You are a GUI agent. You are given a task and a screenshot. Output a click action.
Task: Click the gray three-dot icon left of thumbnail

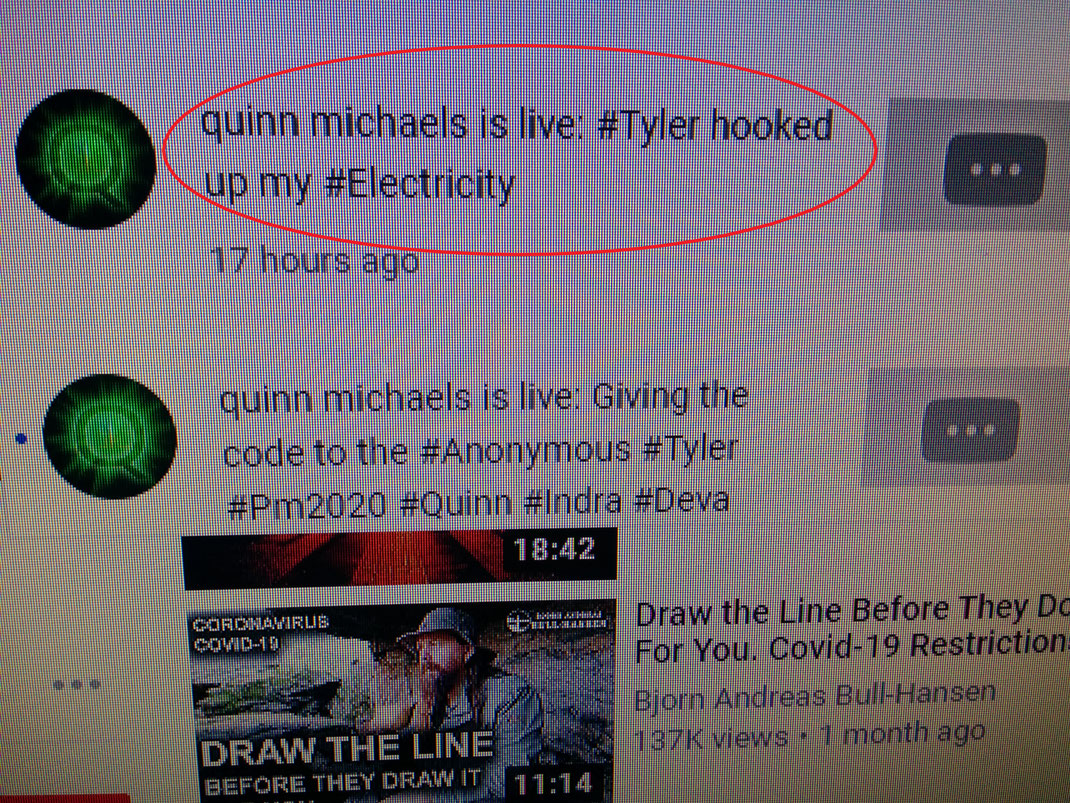[77, 684]
